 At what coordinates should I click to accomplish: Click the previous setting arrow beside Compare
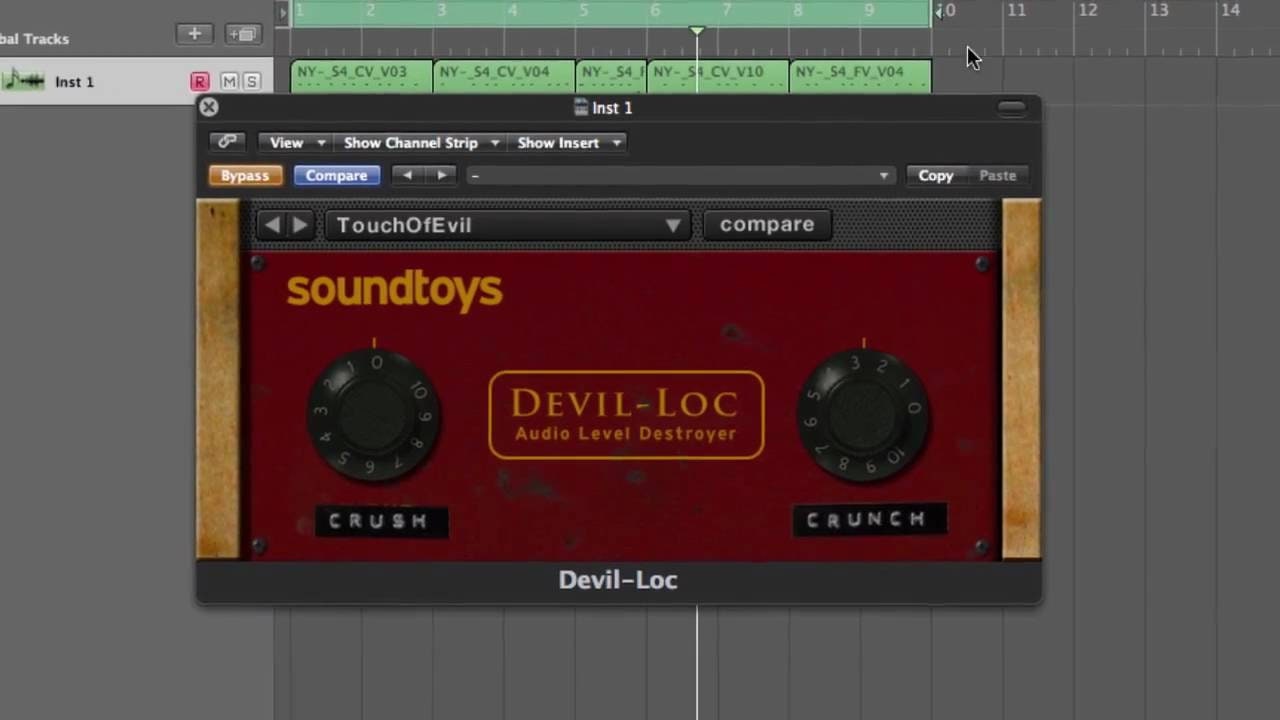point(406,175)
